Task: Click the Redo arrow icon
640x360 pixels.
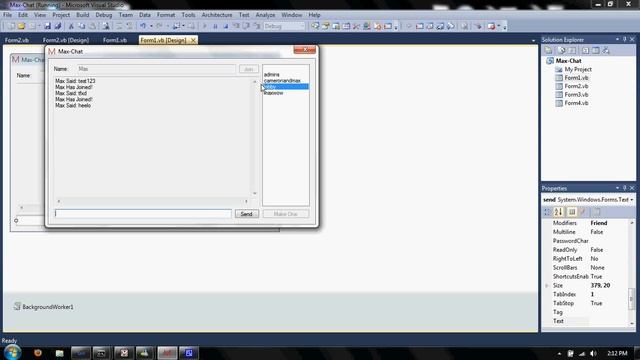Action: 159,26
